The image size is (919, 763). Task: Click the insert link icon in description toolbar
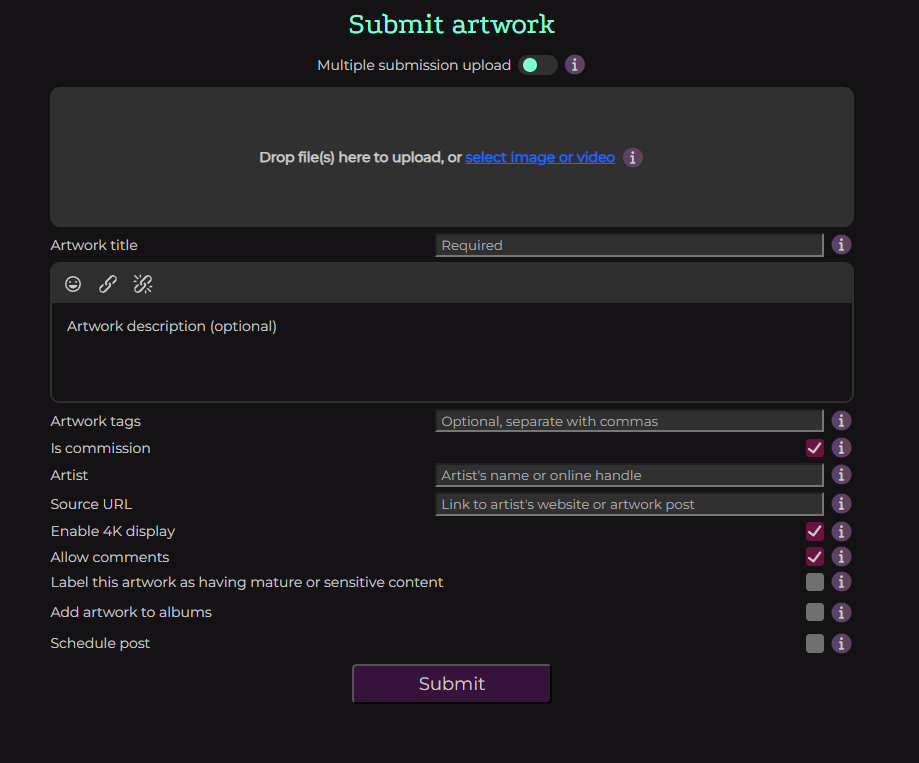coord(108,284)
